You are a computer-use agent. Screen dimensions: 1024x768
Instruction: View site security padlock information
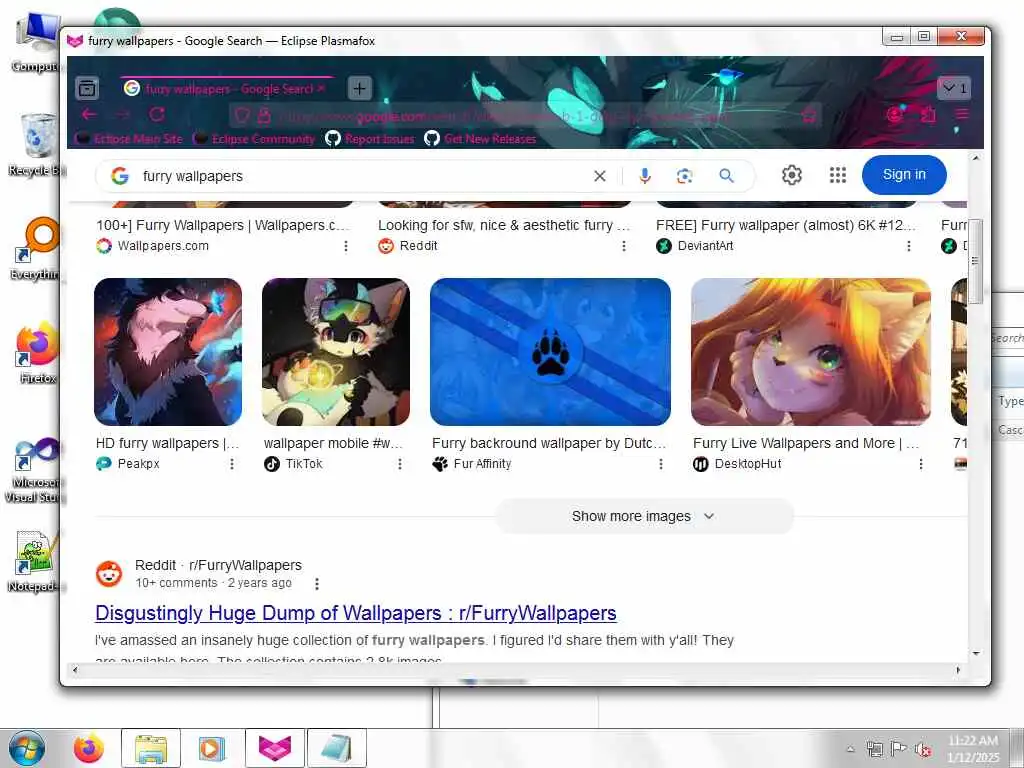[264, 116]
